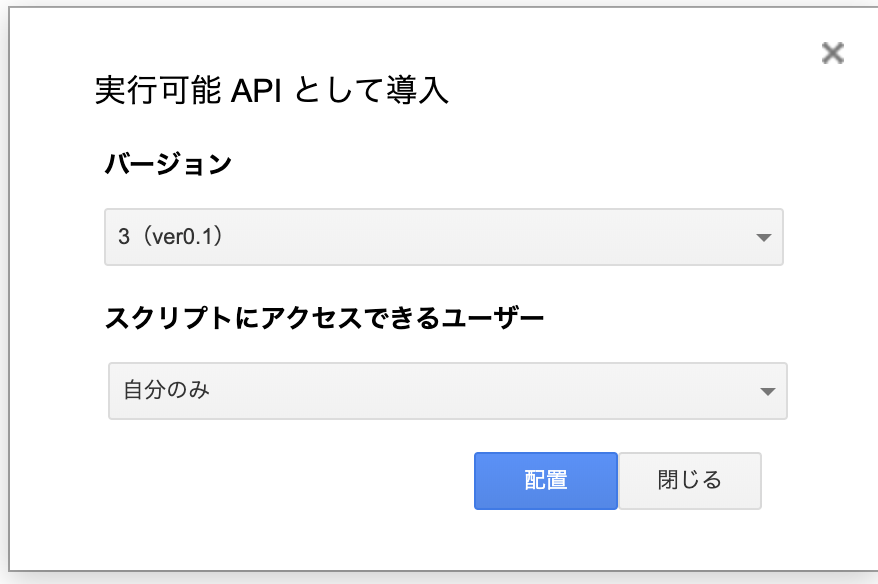The image size is (878, 584).
Task: Click the スクリプトにアクセスできるユーザー heading
Action: coord(324,318)
